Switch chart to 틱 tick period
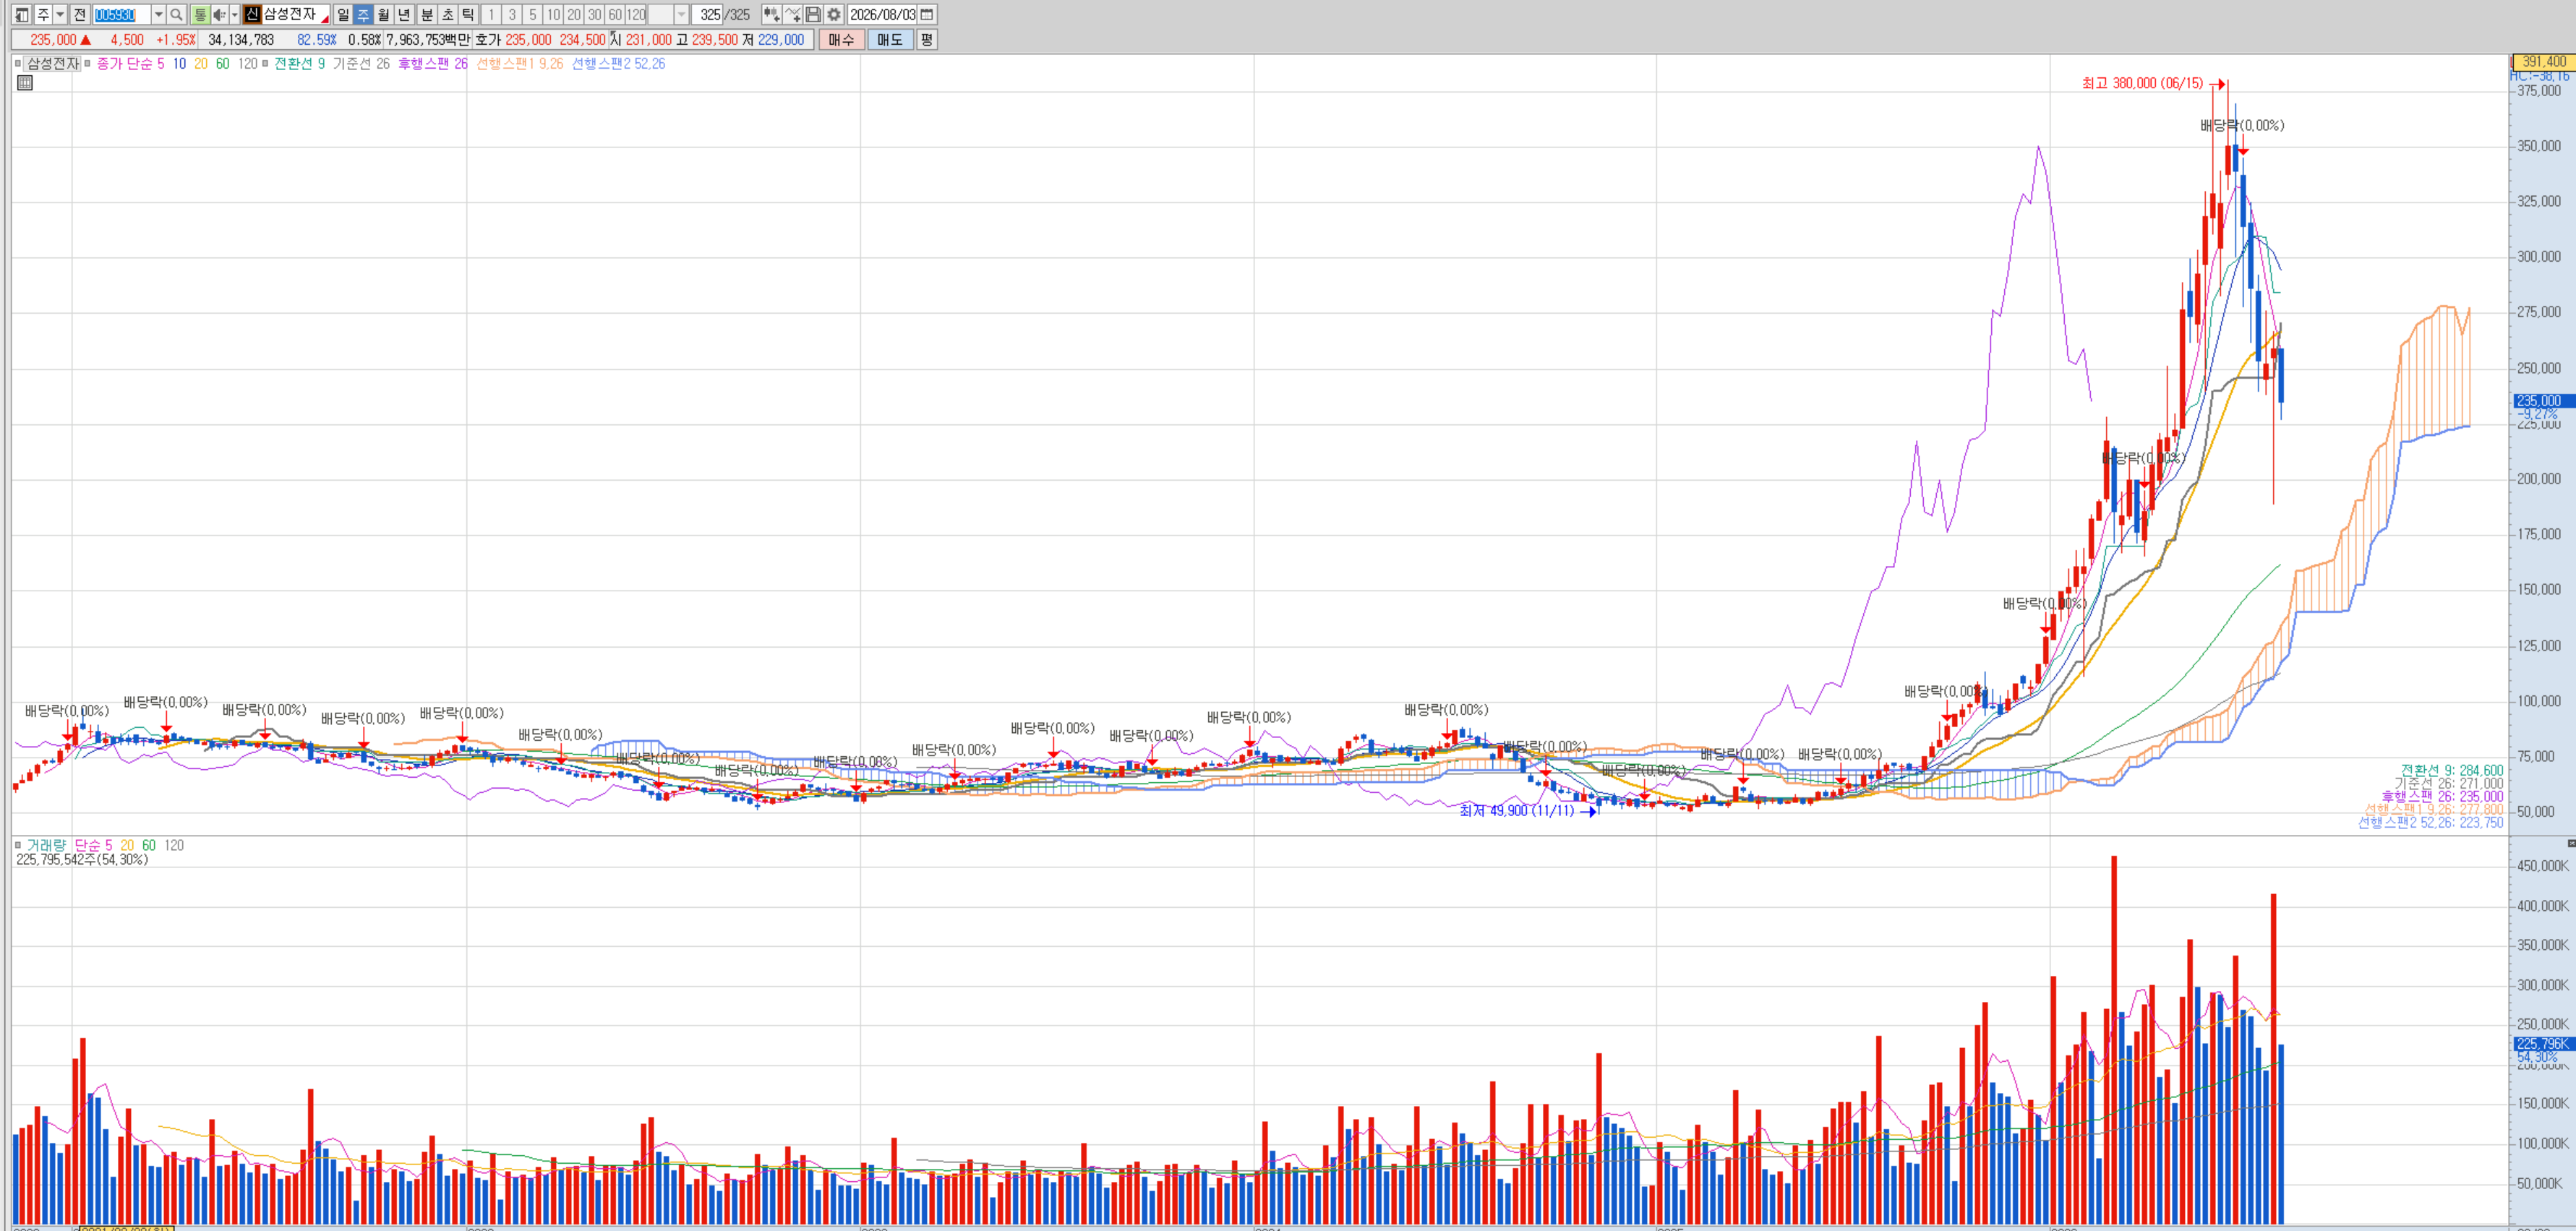The image size is (2576, 1231). pos(468,14)
